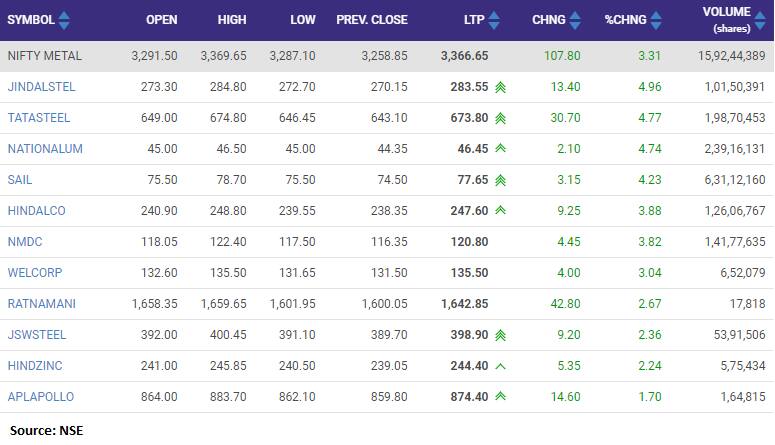Select NATIONALUM high value 46.50

pos(231,149)
